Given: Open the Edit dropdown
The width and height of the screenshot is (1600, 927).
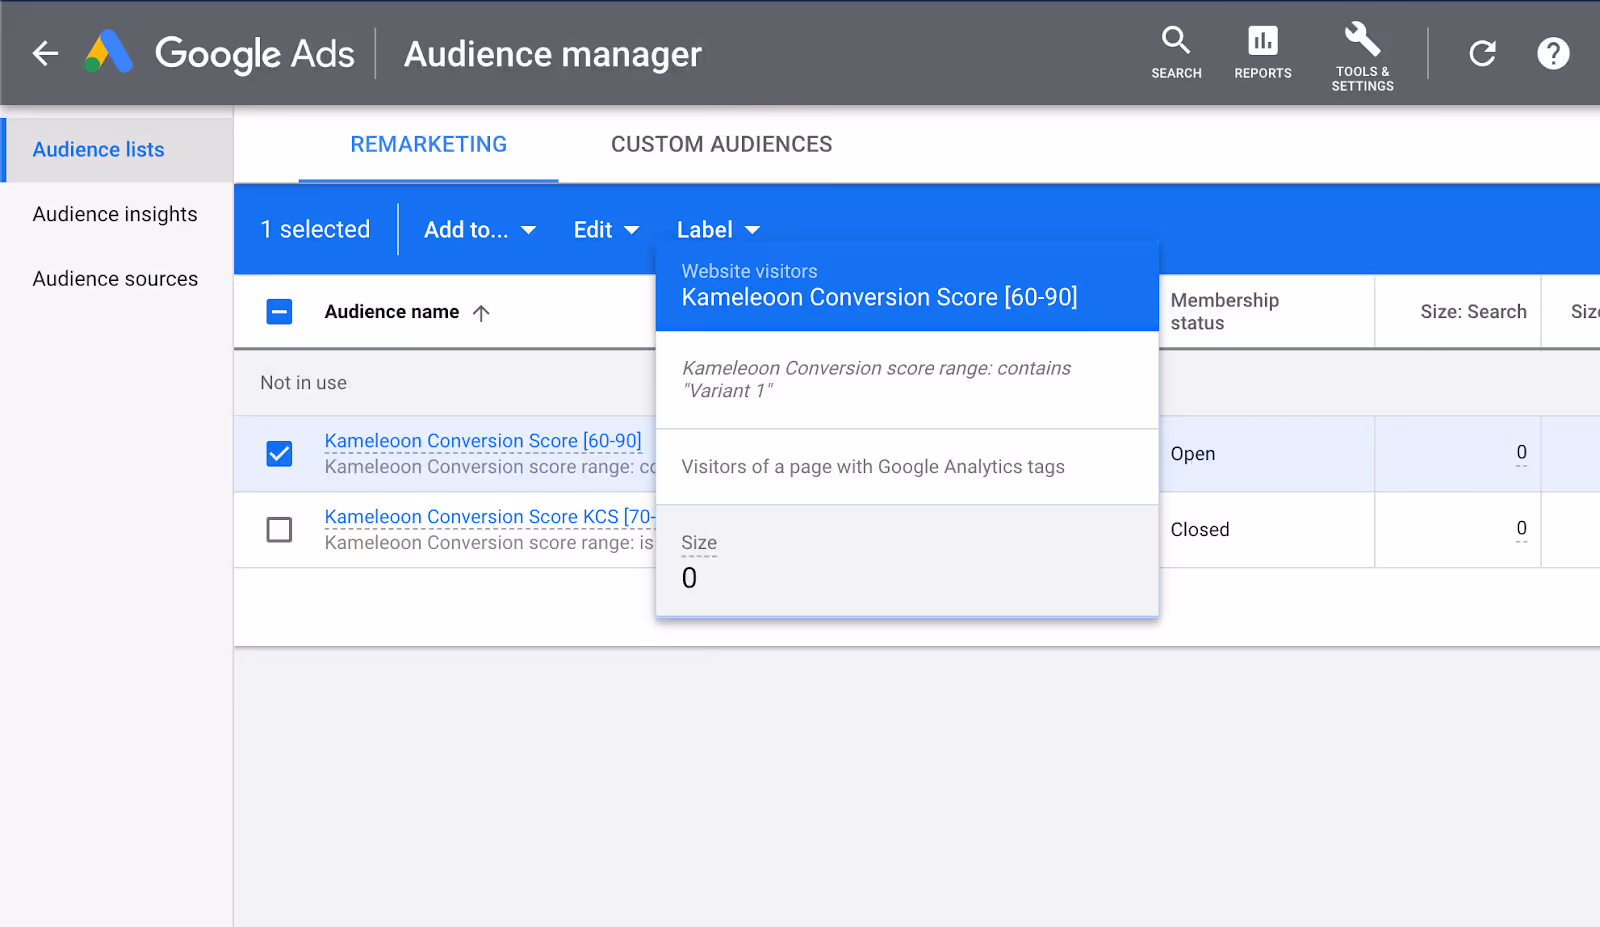Looking at the screenshot, I should click(604, 229).
